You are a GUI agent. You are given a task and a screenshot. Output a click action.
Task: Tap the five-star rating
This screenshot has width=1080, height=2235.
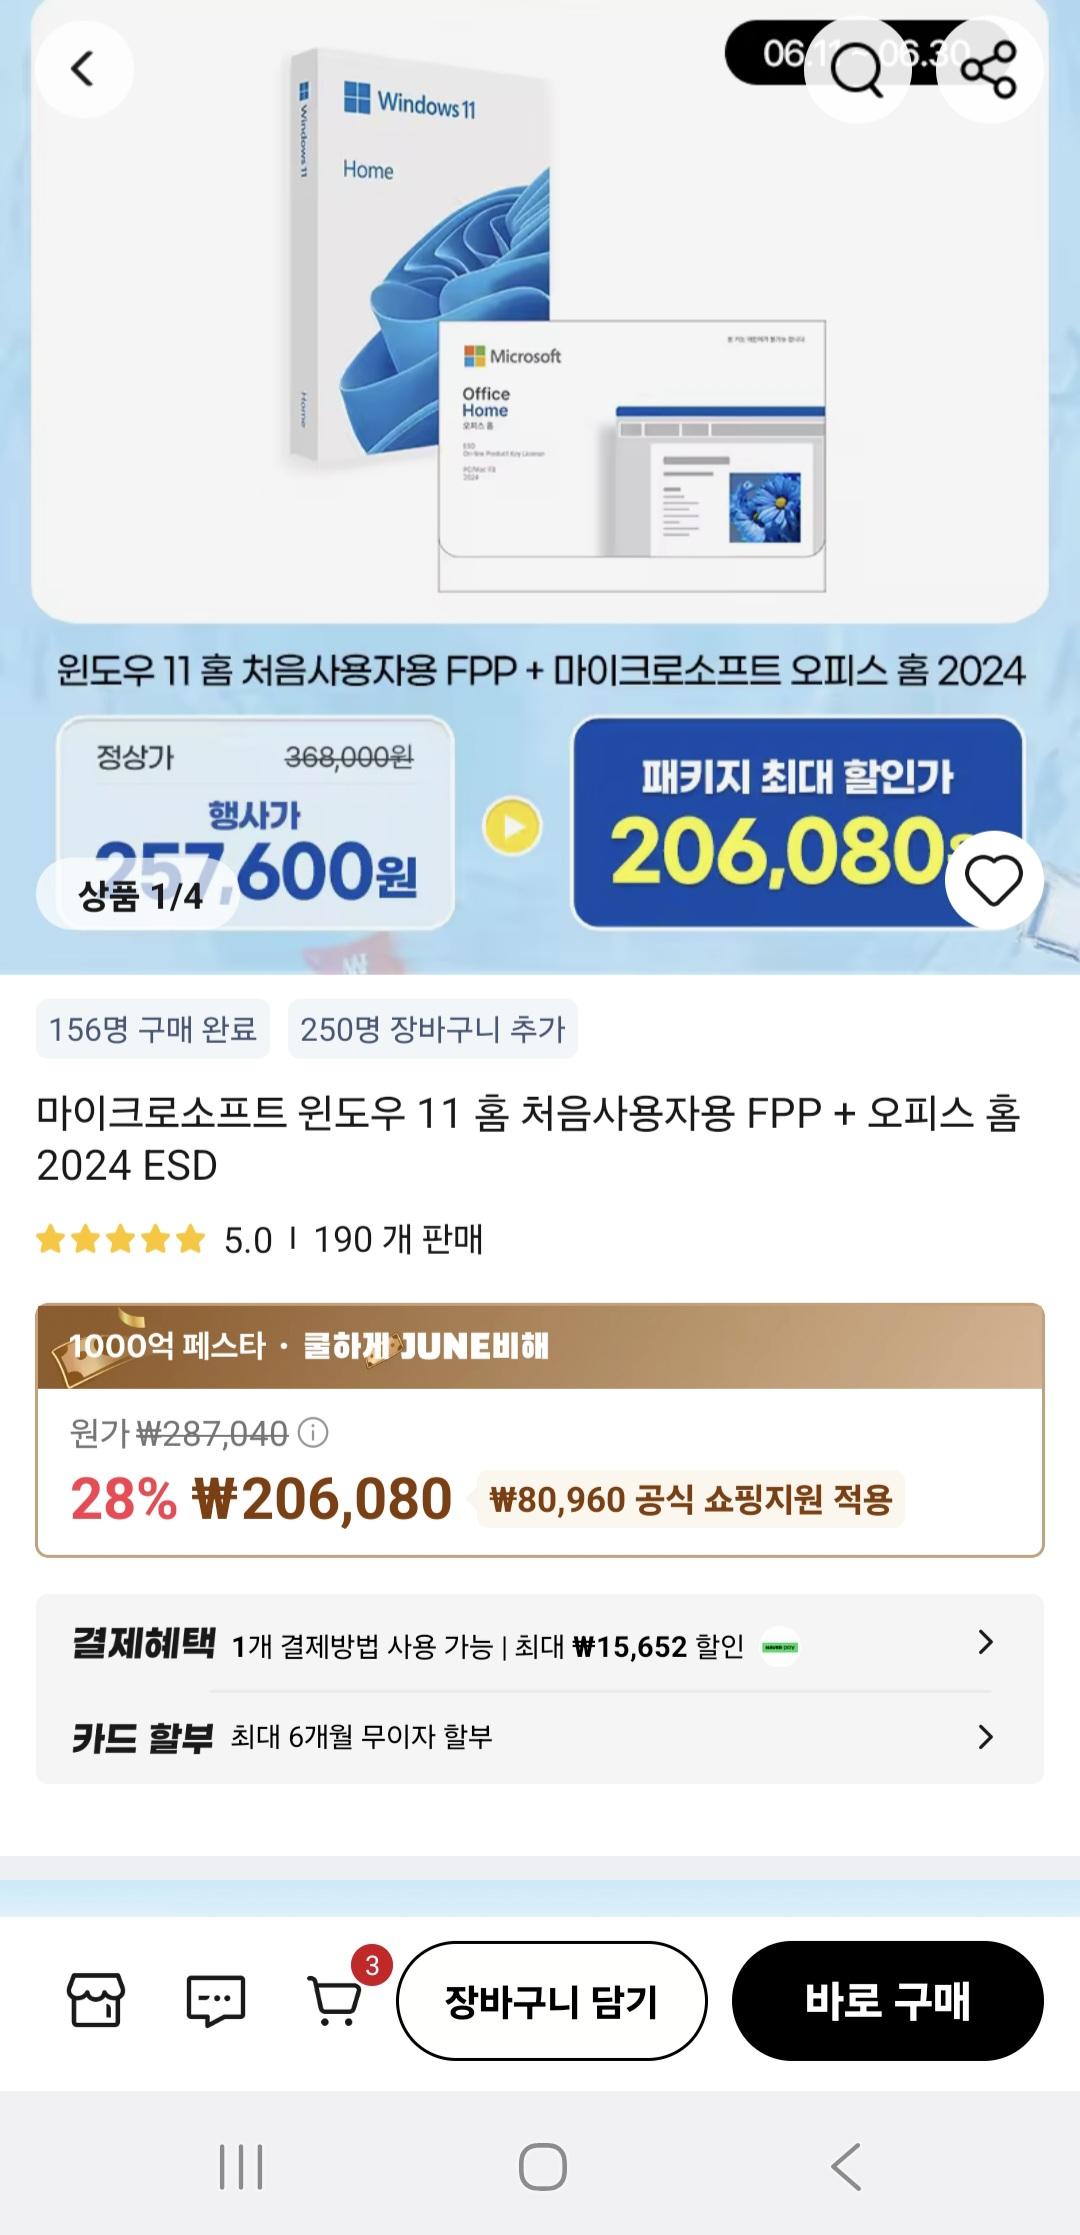pos(120,1240)
